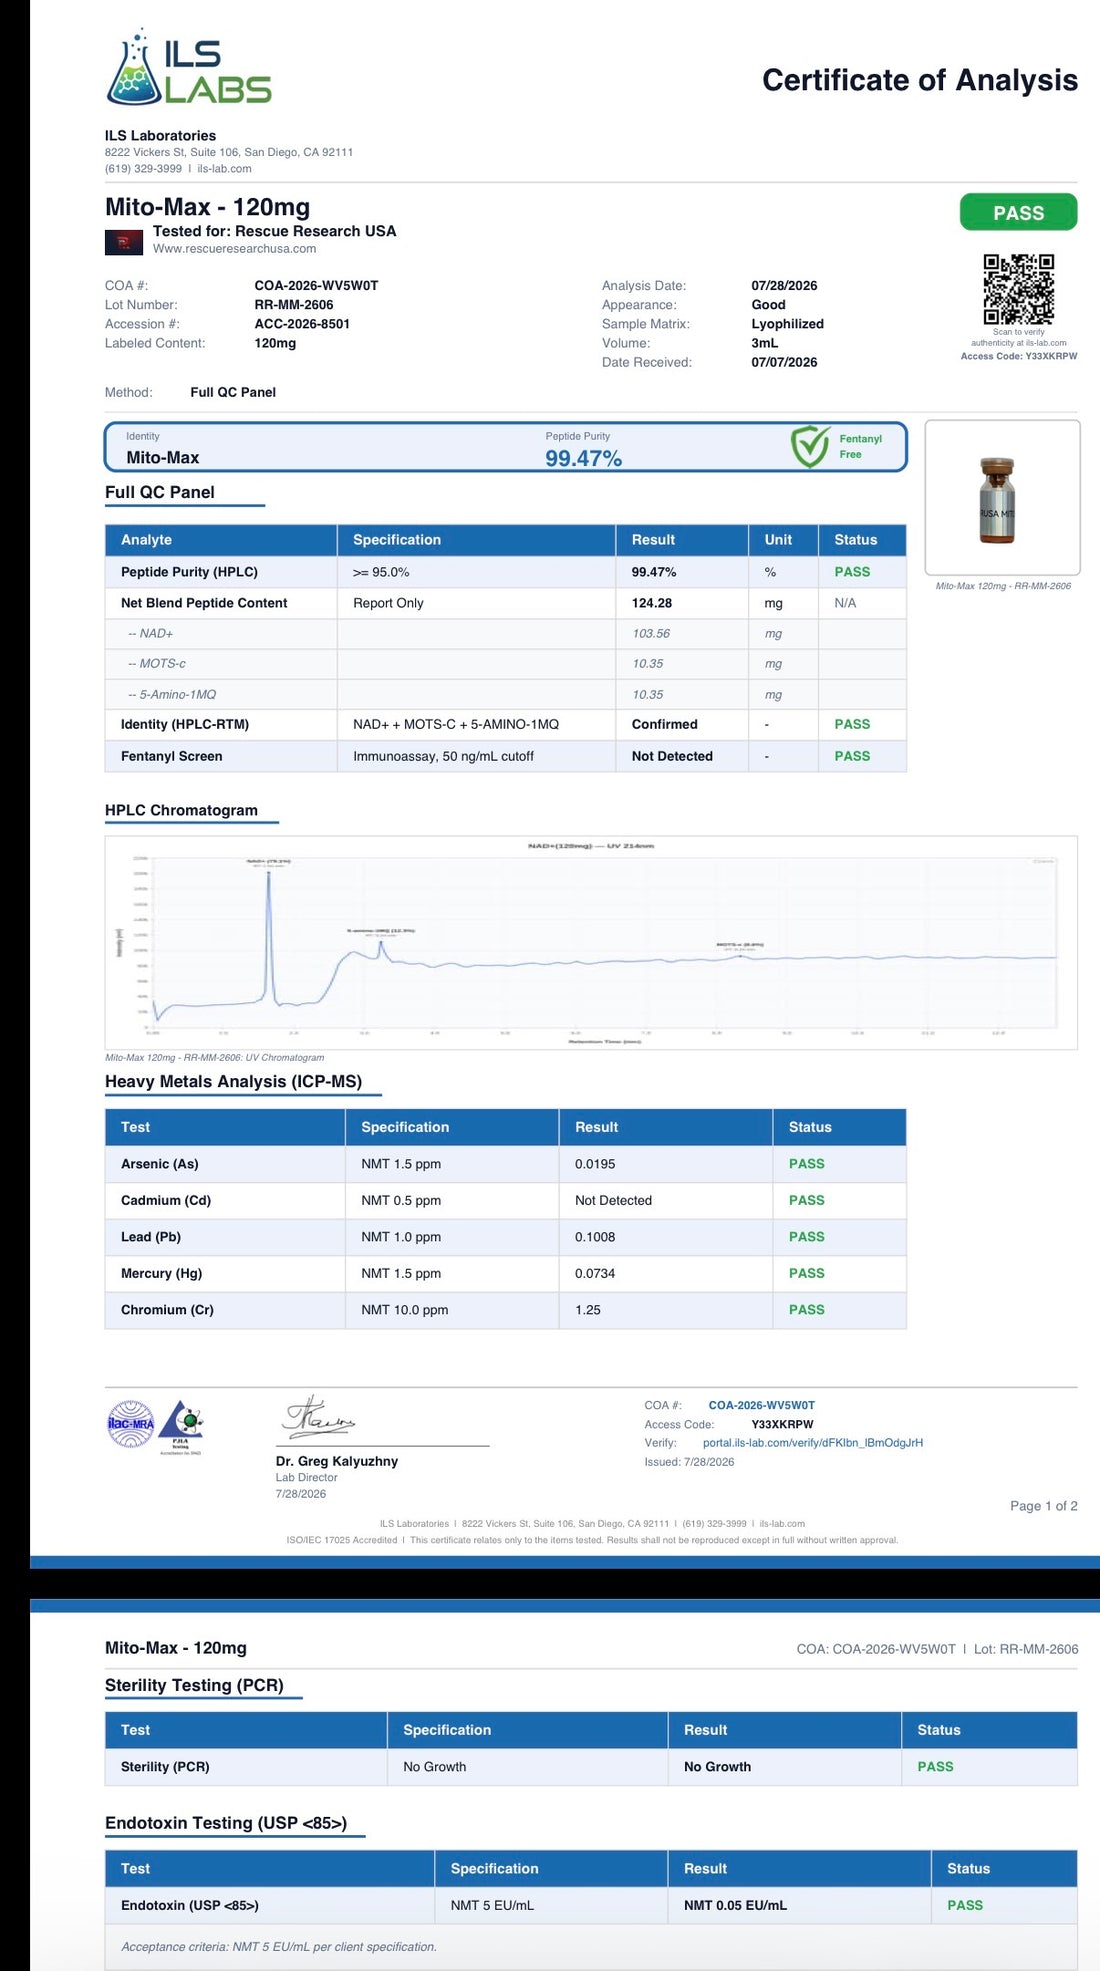
Task: Click the green PASS badge
Action: point(1018,212)
